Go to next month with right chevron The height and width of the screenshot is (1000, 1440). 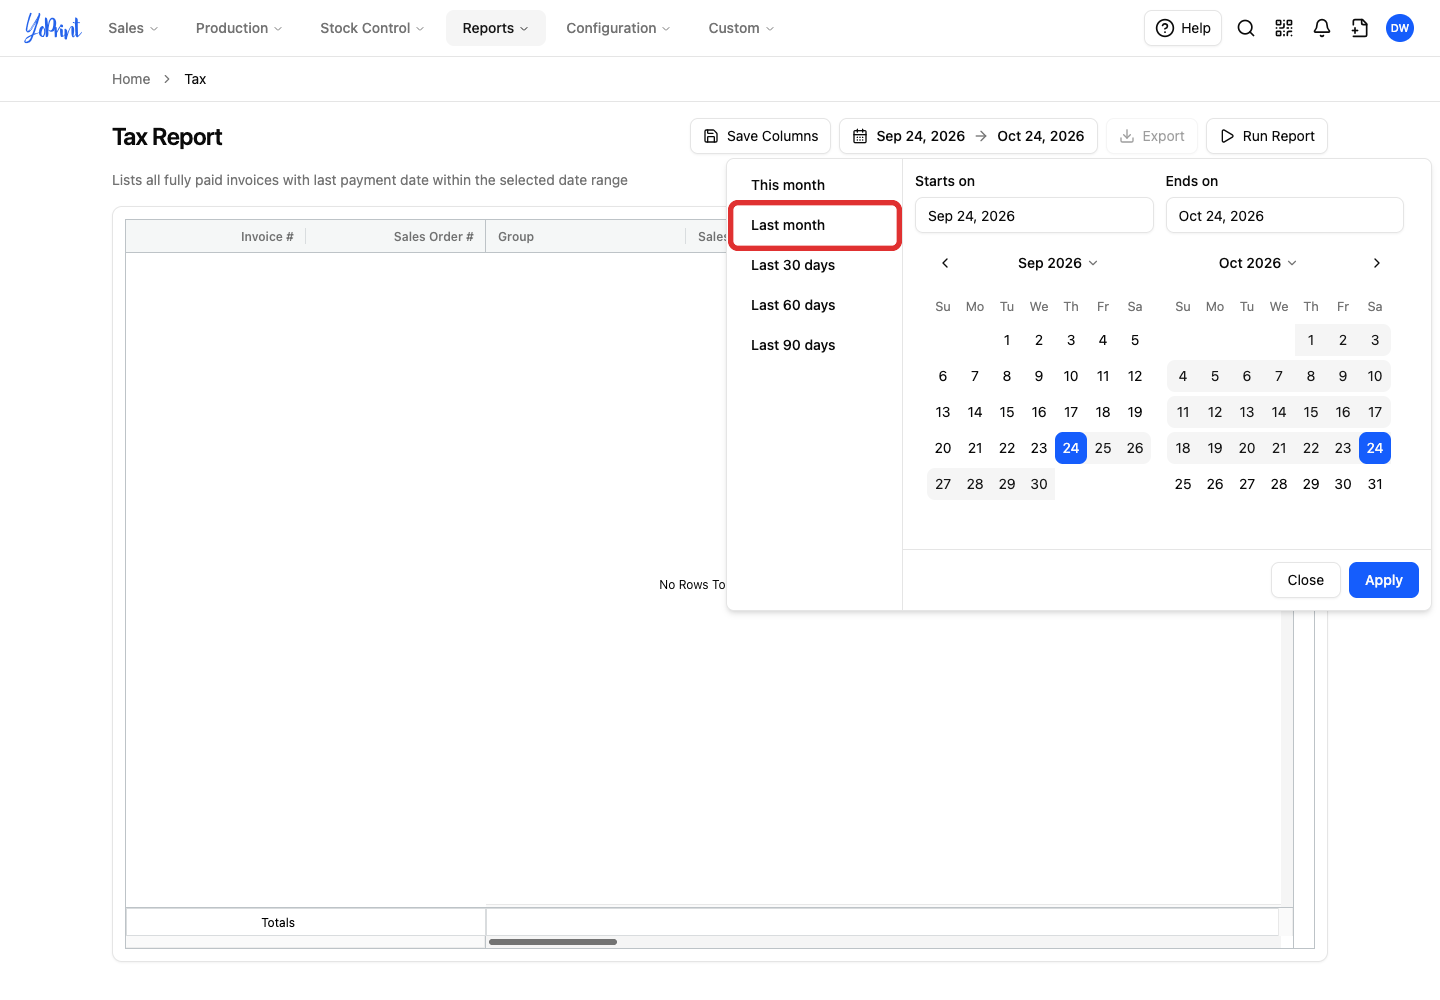point(1377,263)
